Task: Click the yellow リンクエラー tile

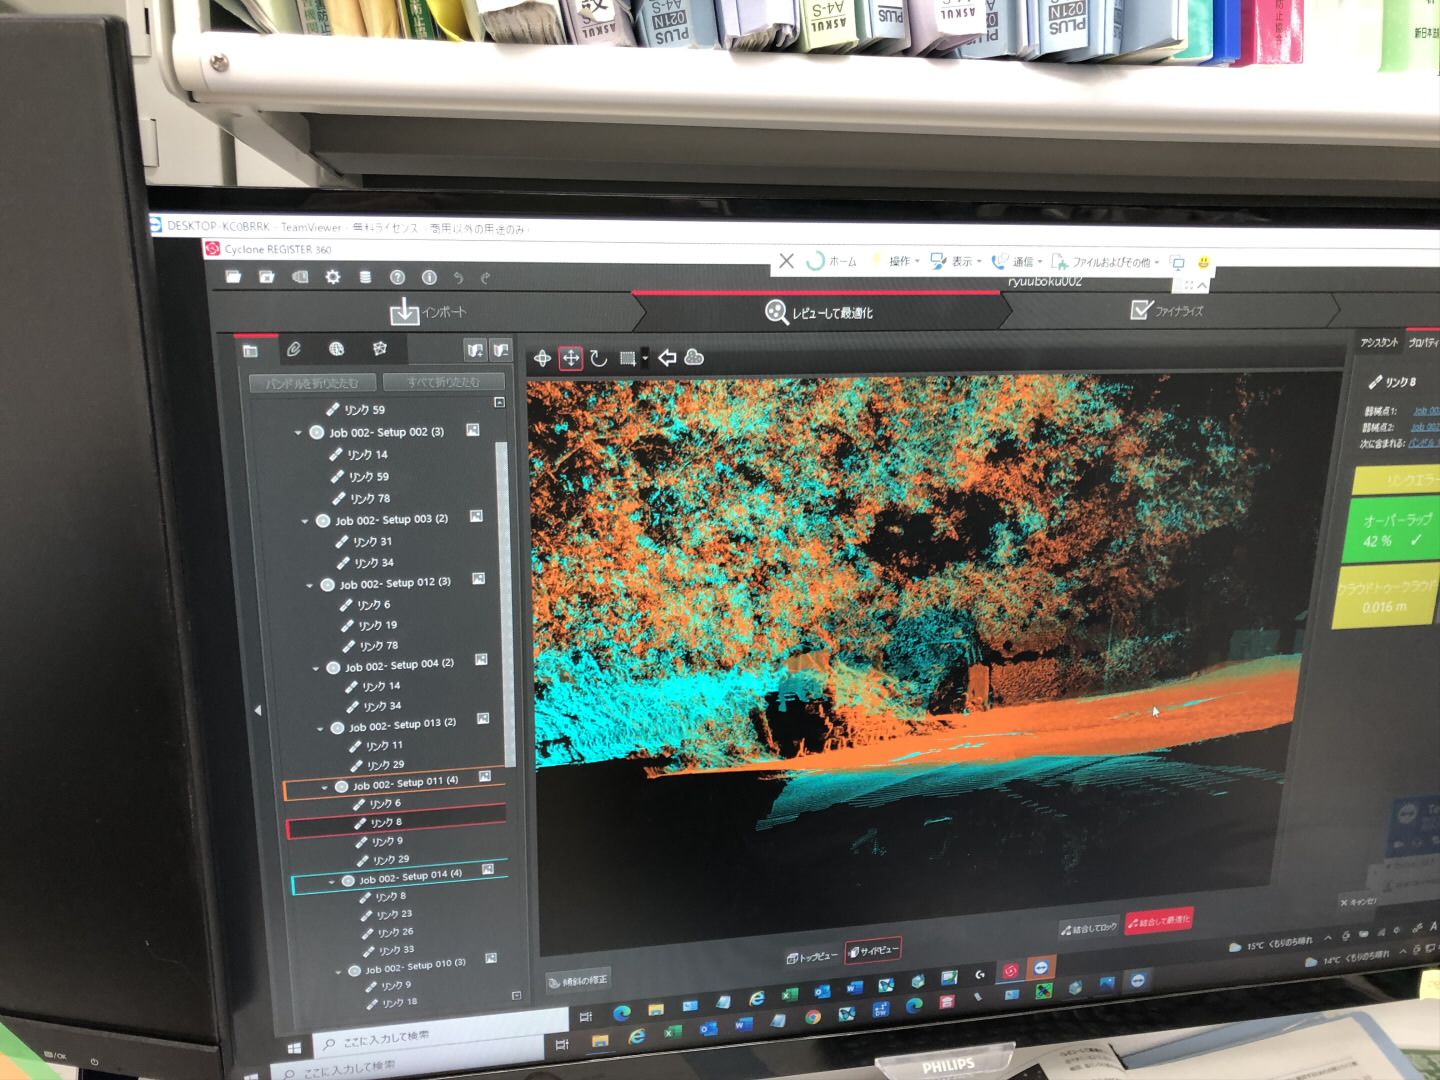Action: pyautogui.click(x=1396, y=480)
